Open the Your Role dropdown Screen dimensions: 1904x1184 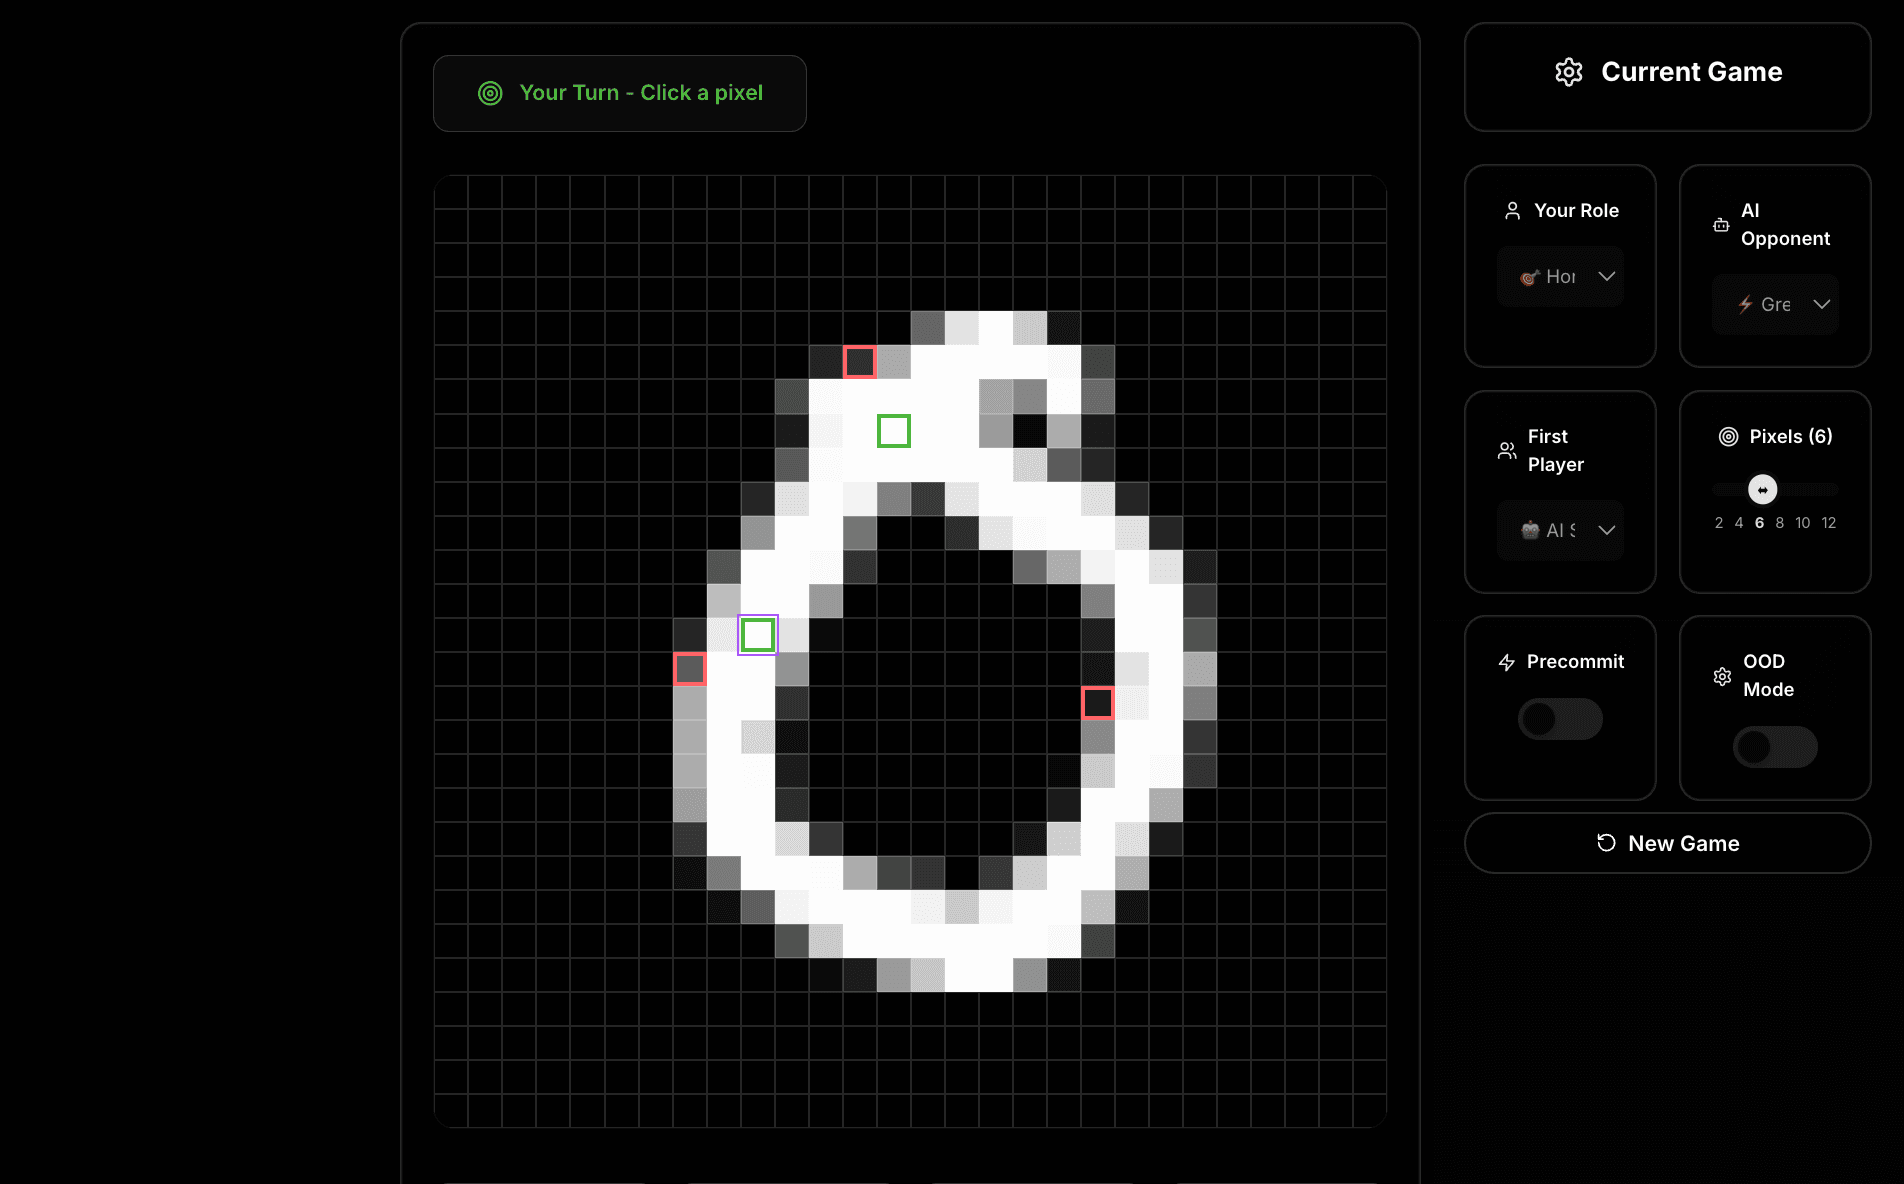(x=1560, y=276)
